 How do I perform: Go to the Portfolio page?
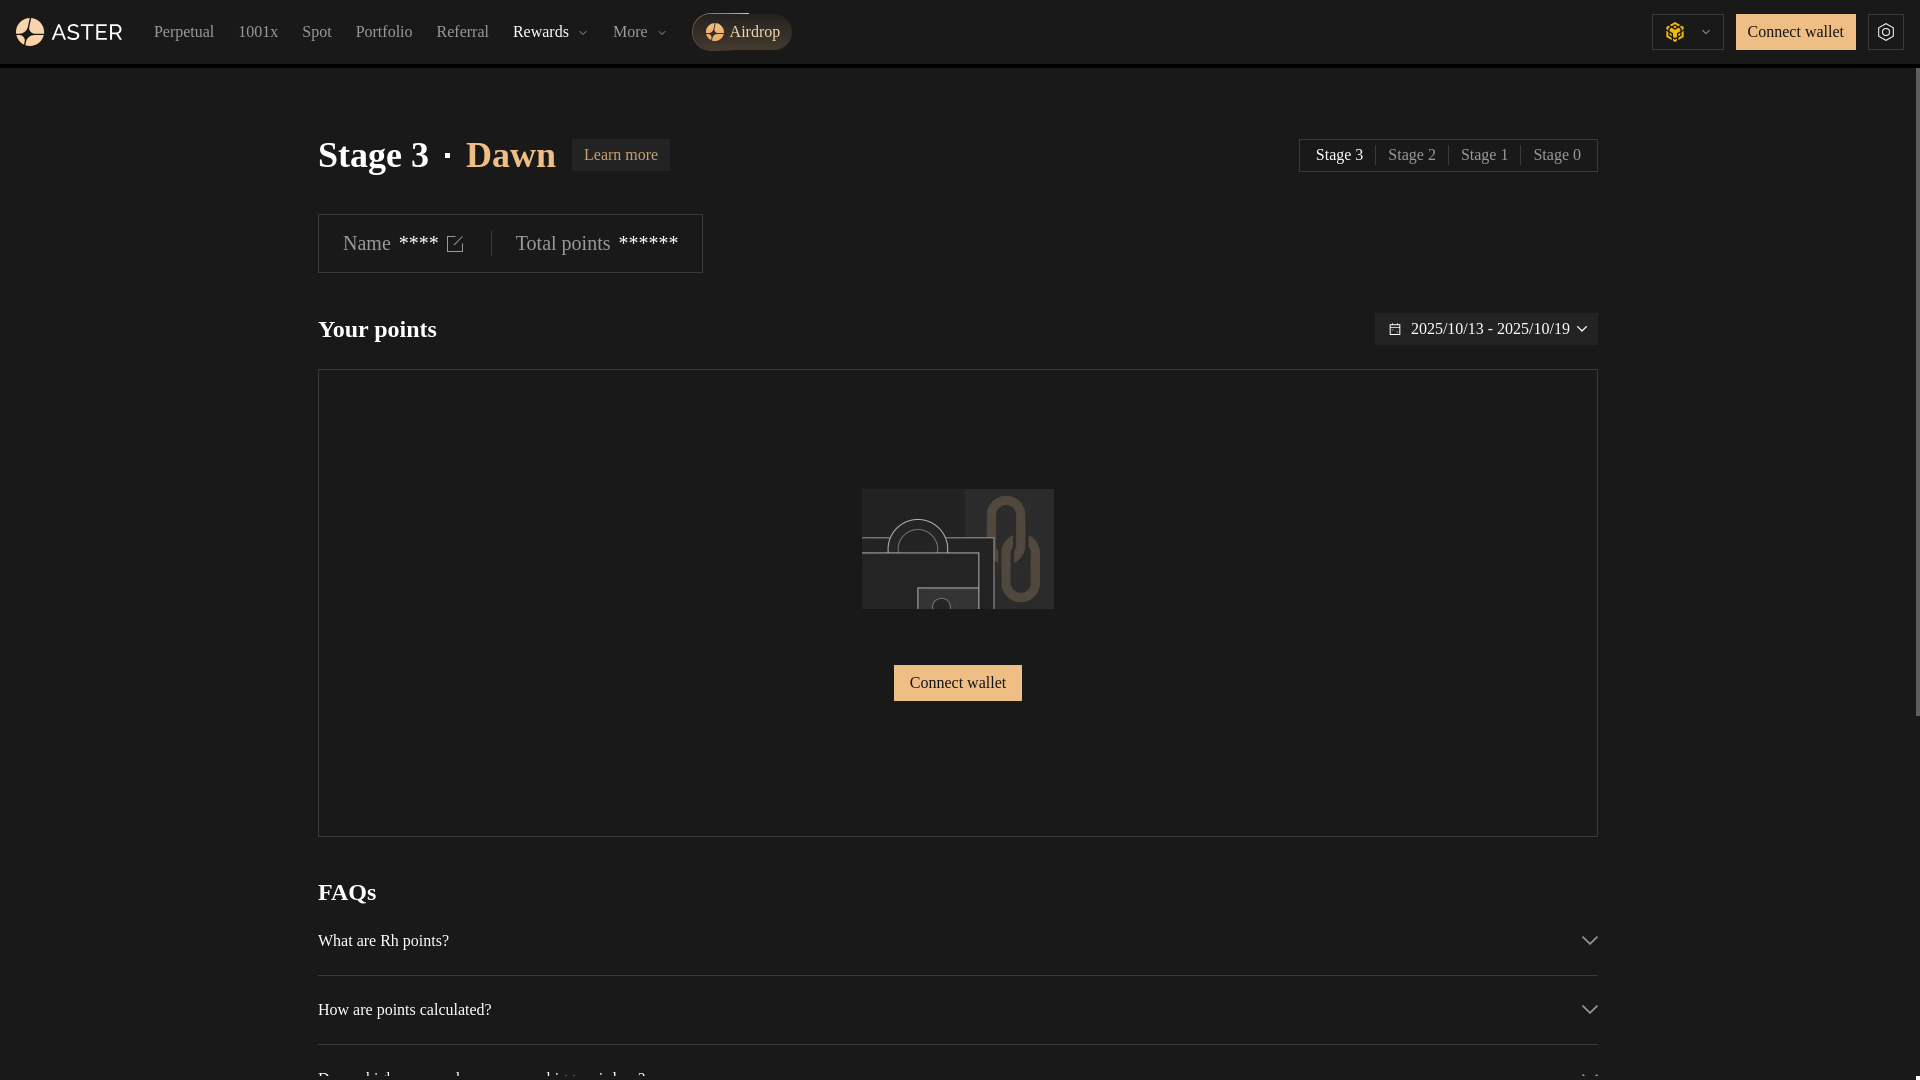384,32
